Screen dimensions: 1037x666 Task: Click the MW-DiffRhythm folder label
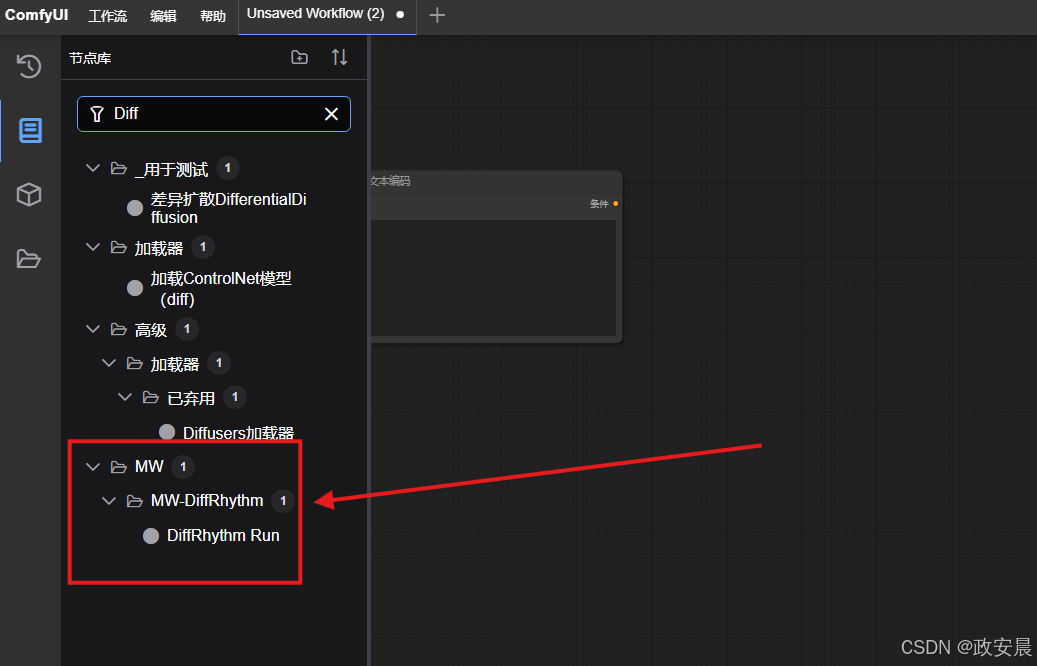click(207, 501)
